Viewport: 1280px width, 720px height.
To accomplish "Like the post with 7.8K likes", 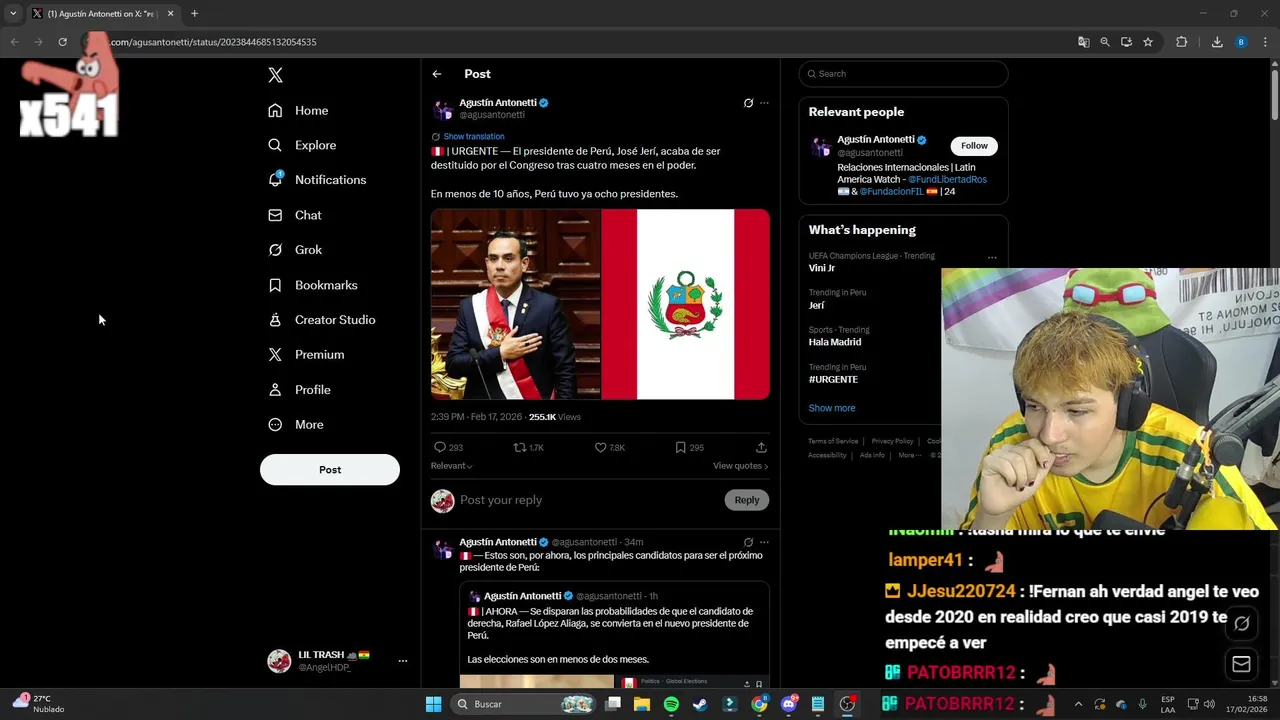I will tap(609, 447).
